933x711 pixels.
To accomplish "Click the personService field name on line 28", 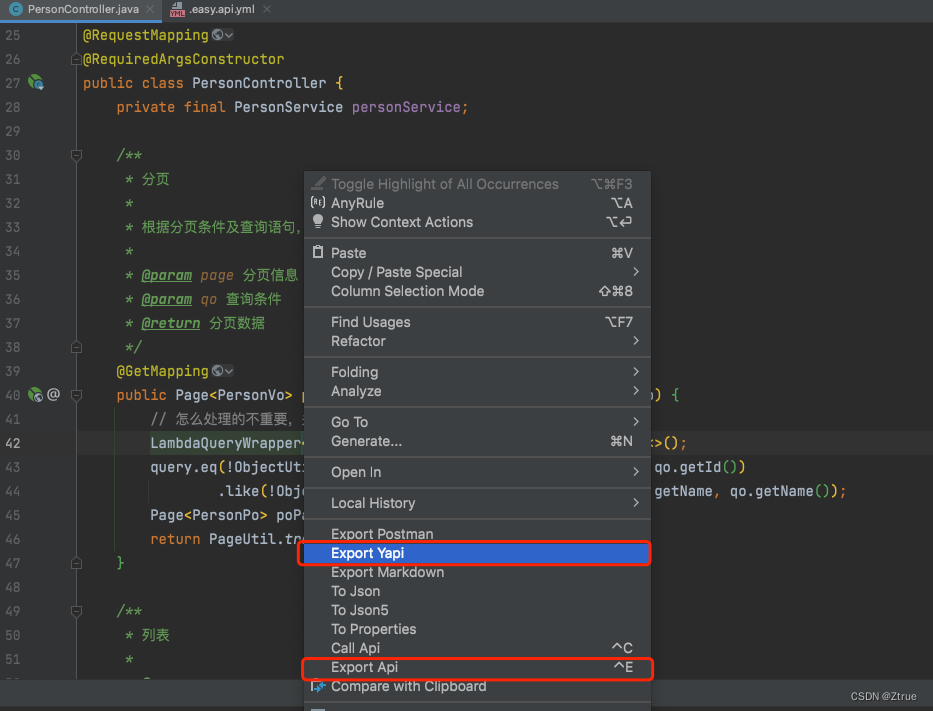I will click(406, 107).
